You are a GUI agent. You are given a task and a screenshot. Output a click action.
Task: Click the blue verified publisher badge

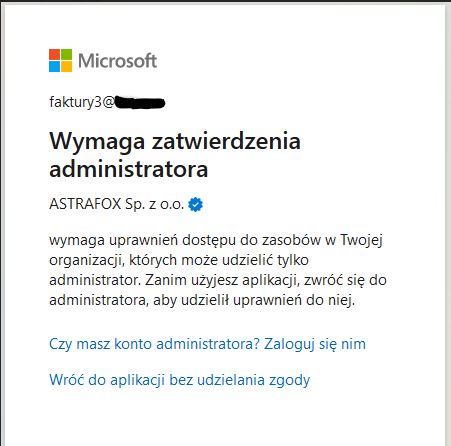(195, 204)
